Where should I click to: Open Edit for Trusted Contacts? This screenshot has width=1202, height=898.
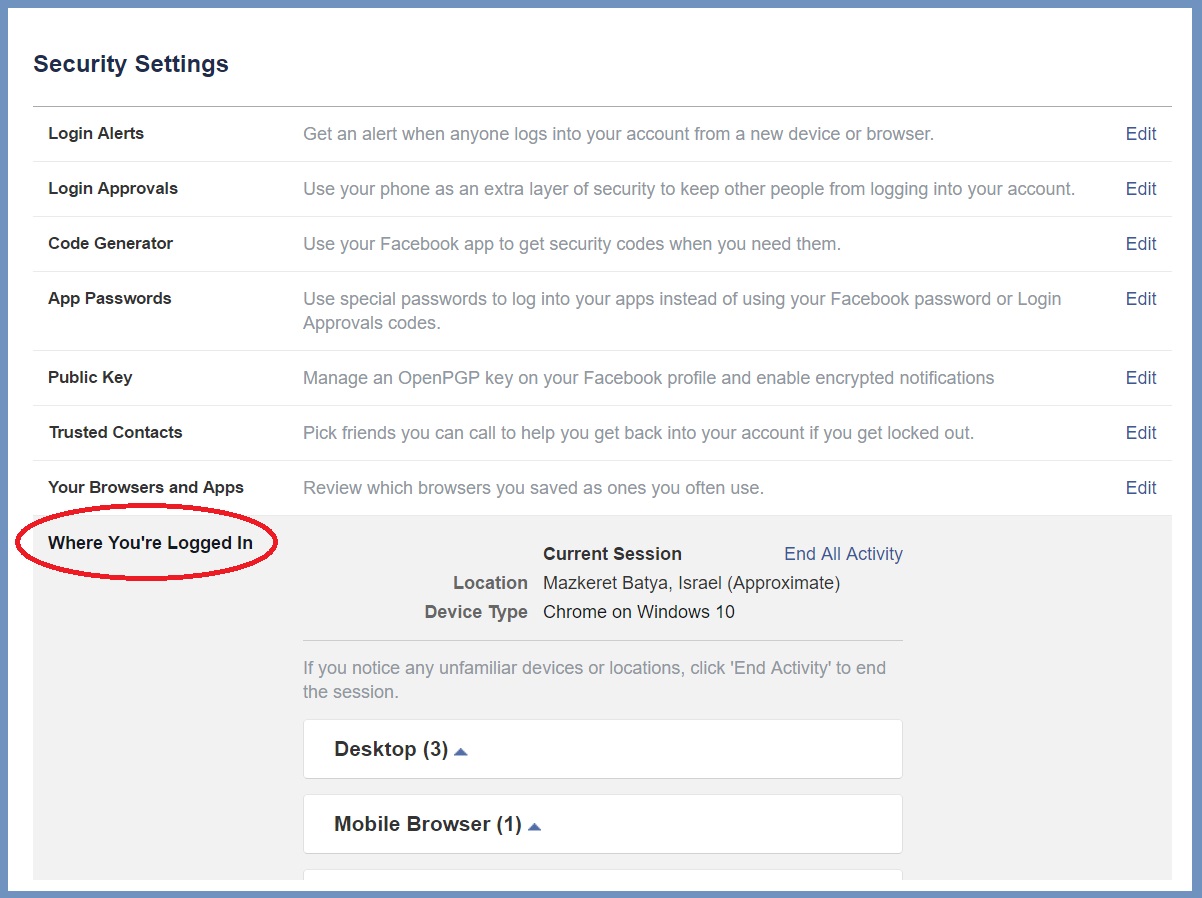(x=1140, y=433)
